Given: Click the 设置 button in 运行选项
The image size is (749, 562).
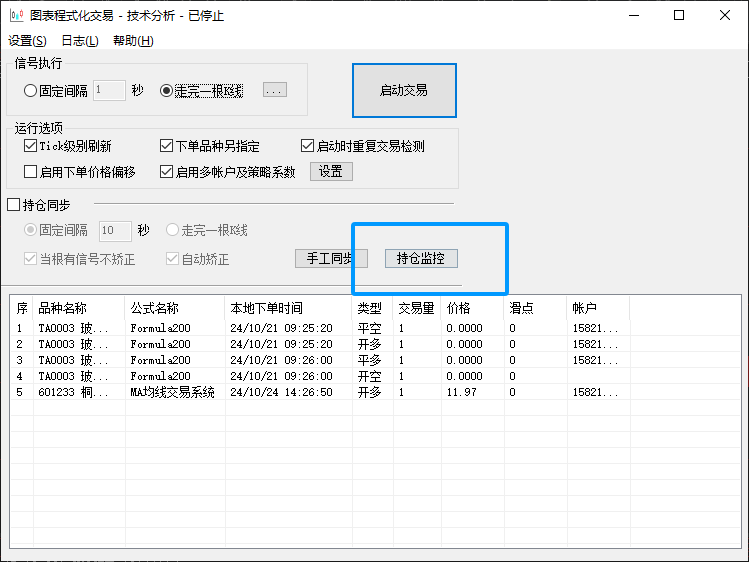Looking at the screenshot, I should click(x=331, y=172).
